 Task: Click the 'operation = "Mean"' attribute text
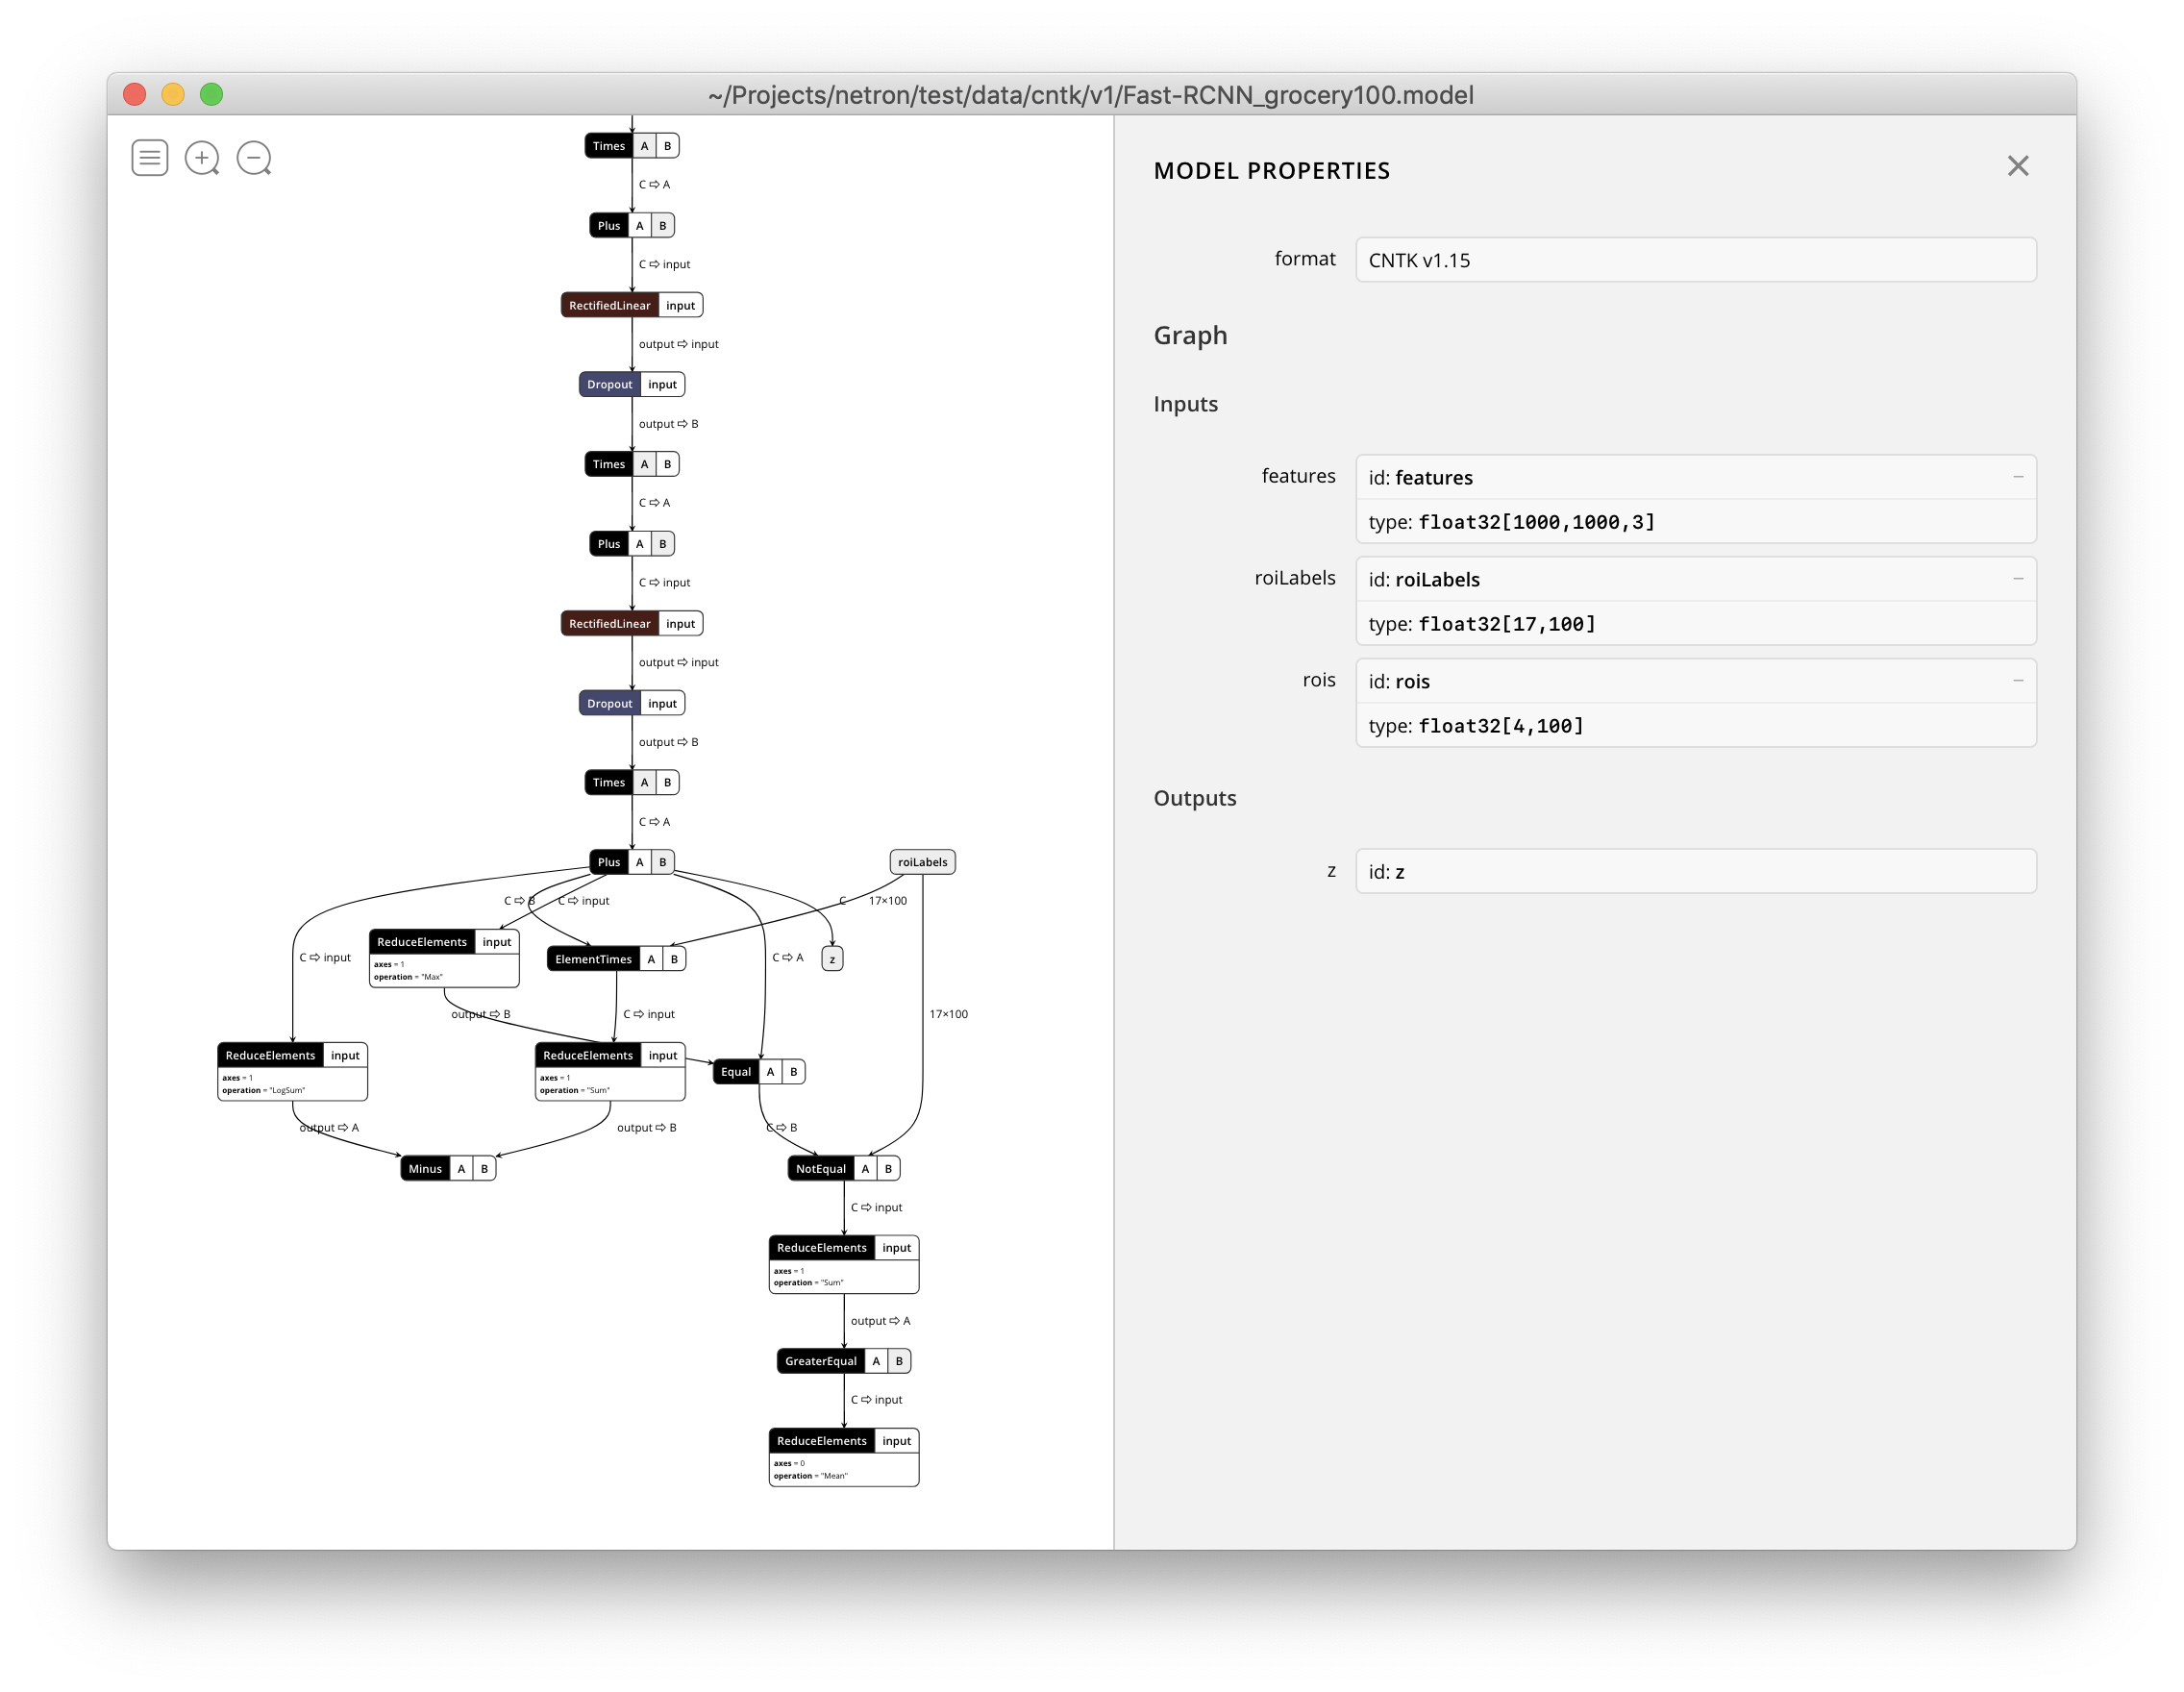pyautogui.click(x=810, y=1476)
